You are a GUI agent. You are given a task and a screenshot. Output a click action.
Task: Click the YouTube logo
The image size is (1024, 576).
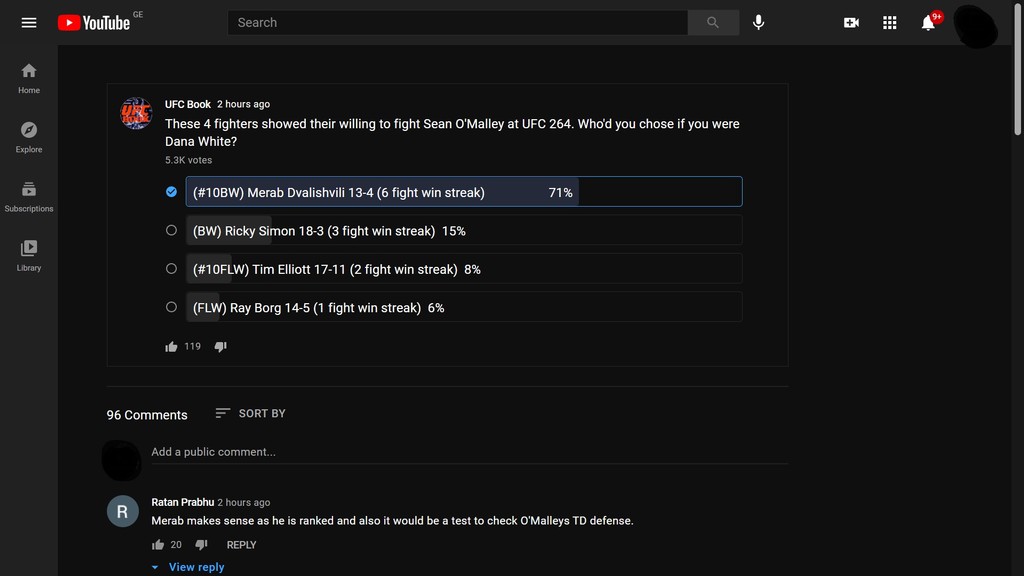coord(94,22)
